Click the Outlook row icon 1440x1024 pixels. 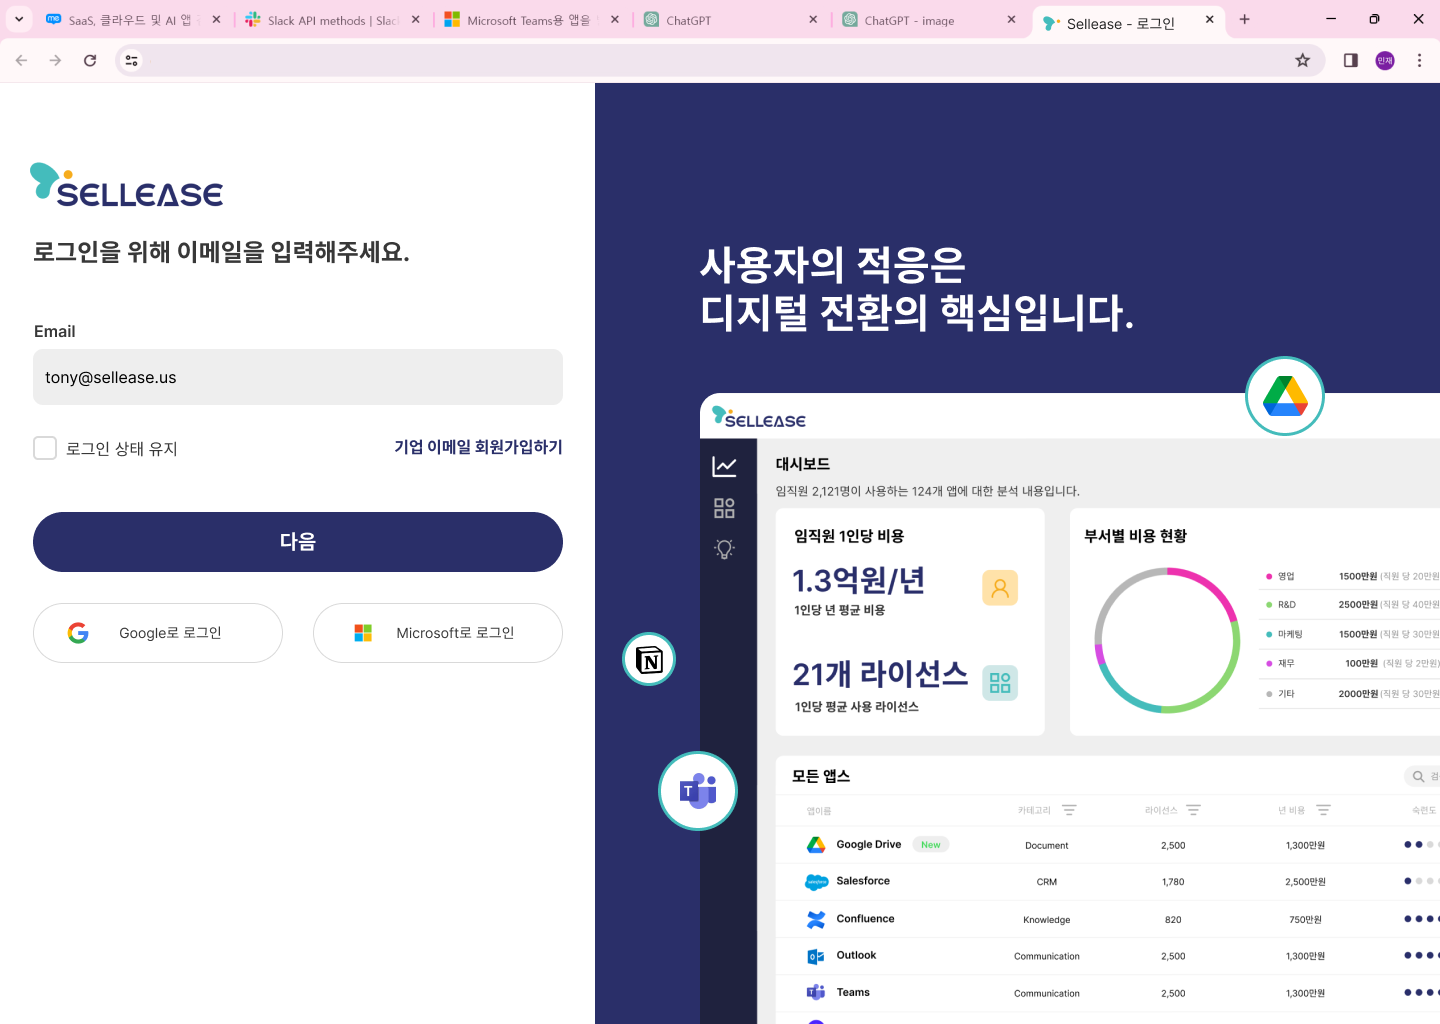pos(816,956)
